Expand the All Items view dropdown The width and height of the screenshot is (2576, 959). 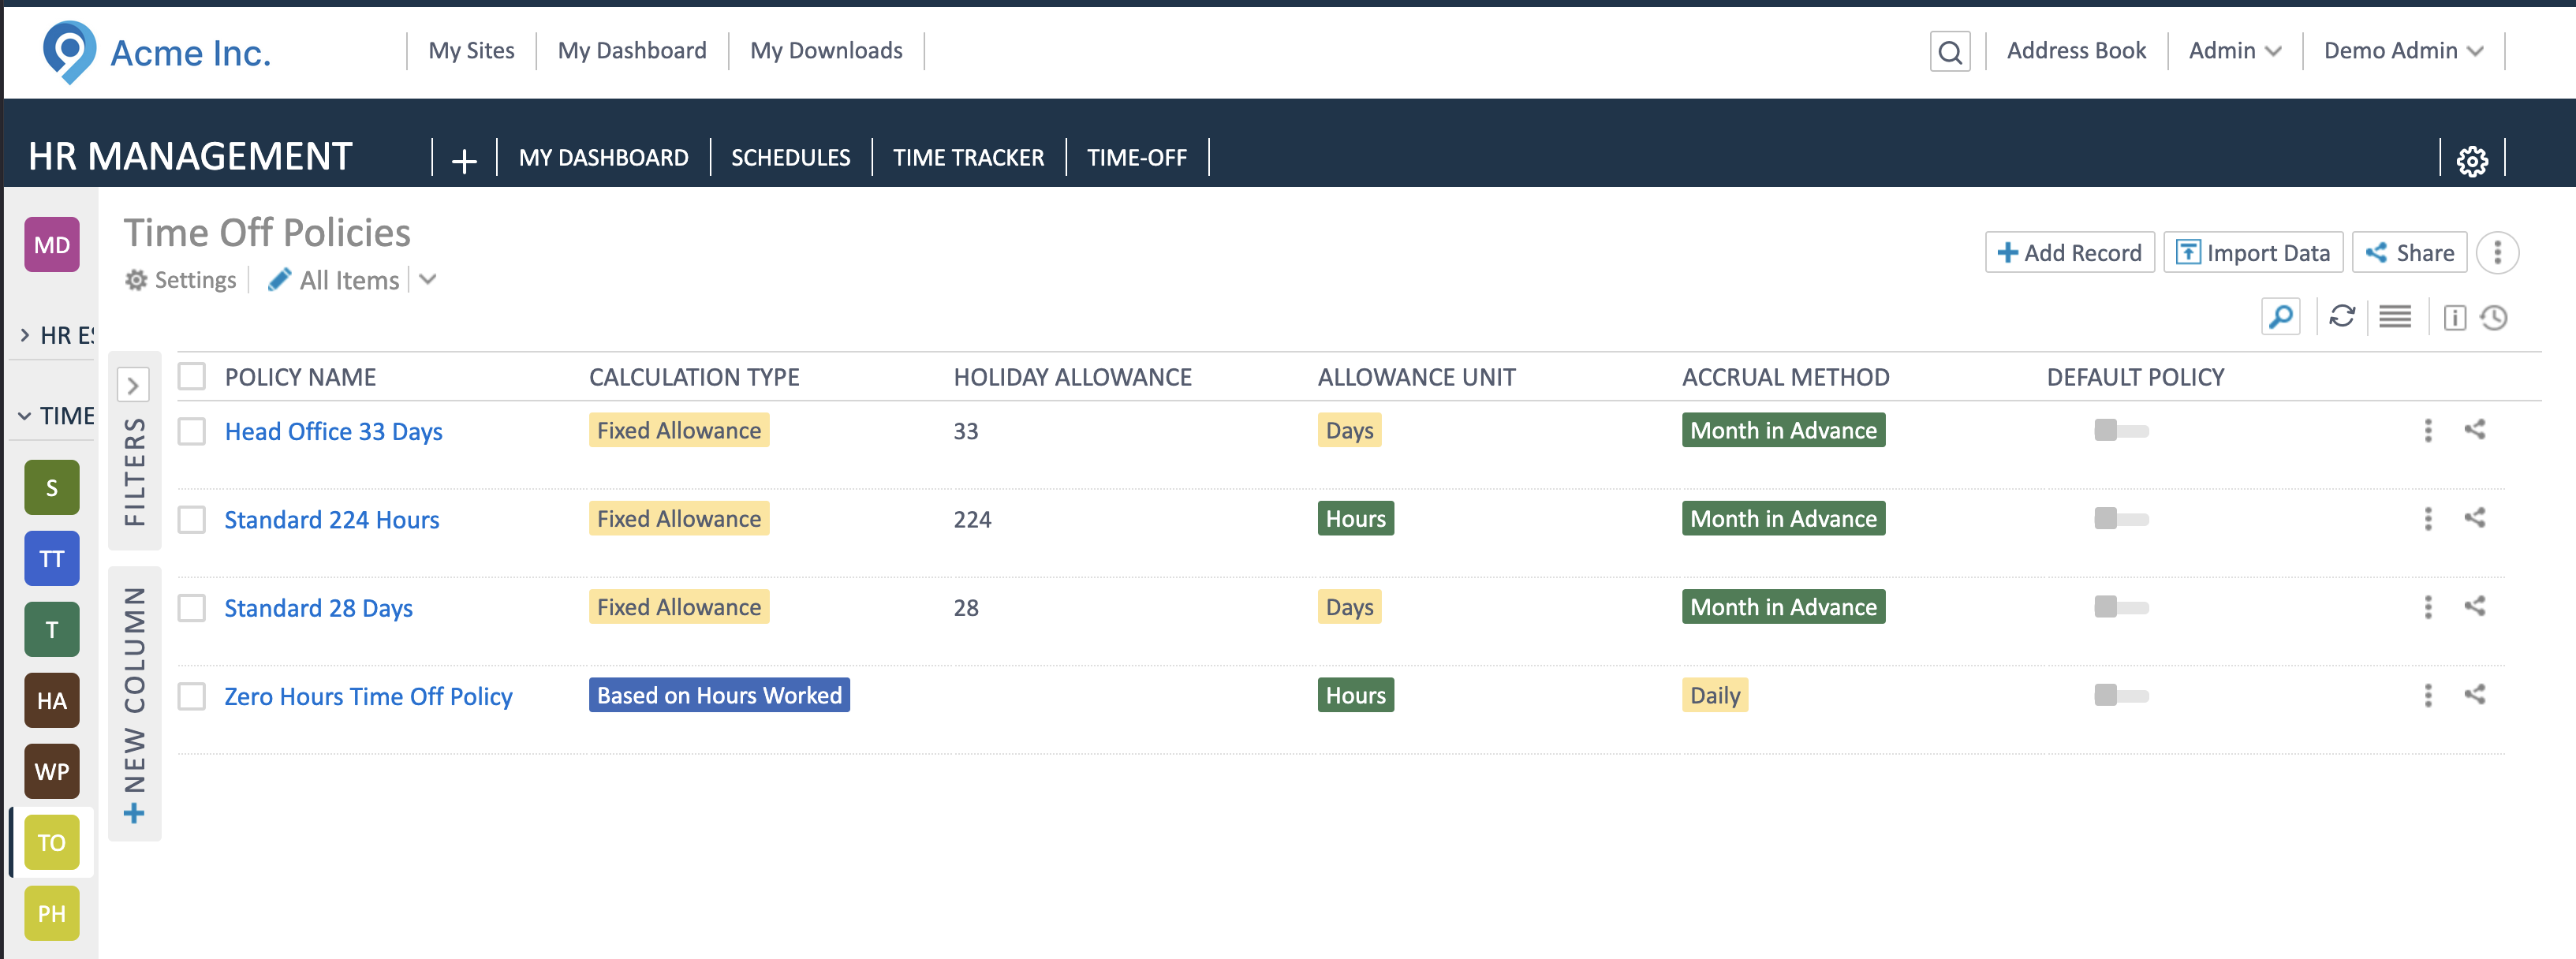tap(428, 280)
